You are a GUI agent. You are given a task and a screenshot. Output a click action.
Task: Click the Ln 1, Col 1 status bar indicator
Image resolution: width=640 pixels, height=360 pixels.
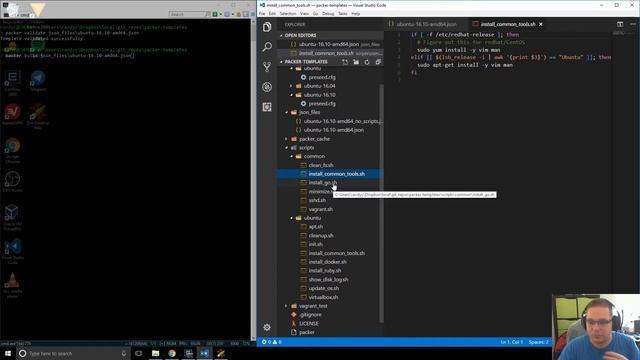click(511, 342)
